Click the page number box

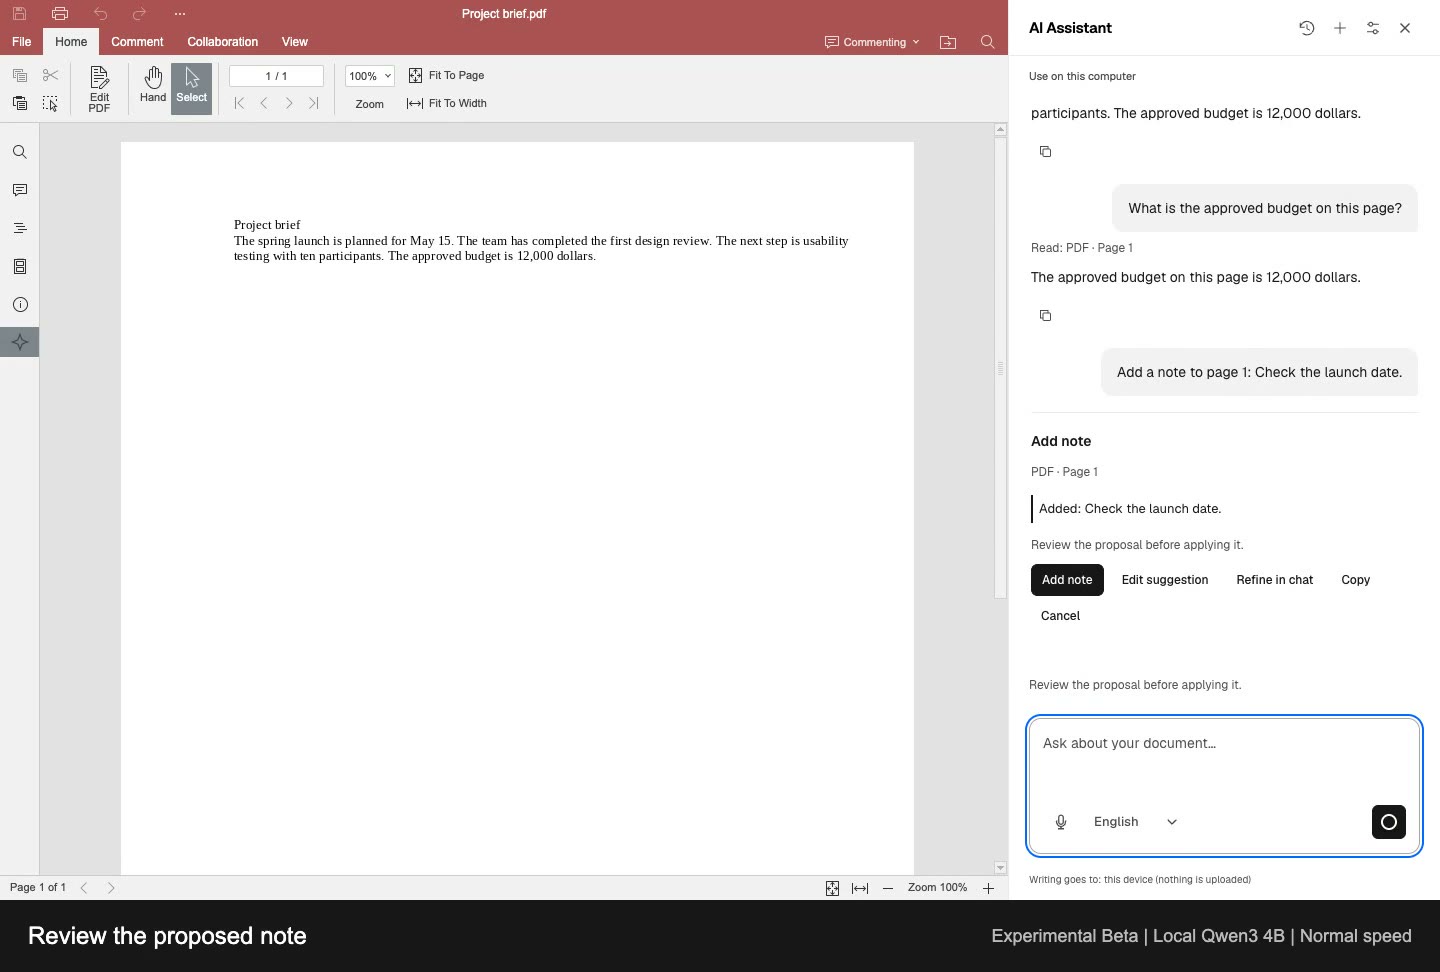276,76
